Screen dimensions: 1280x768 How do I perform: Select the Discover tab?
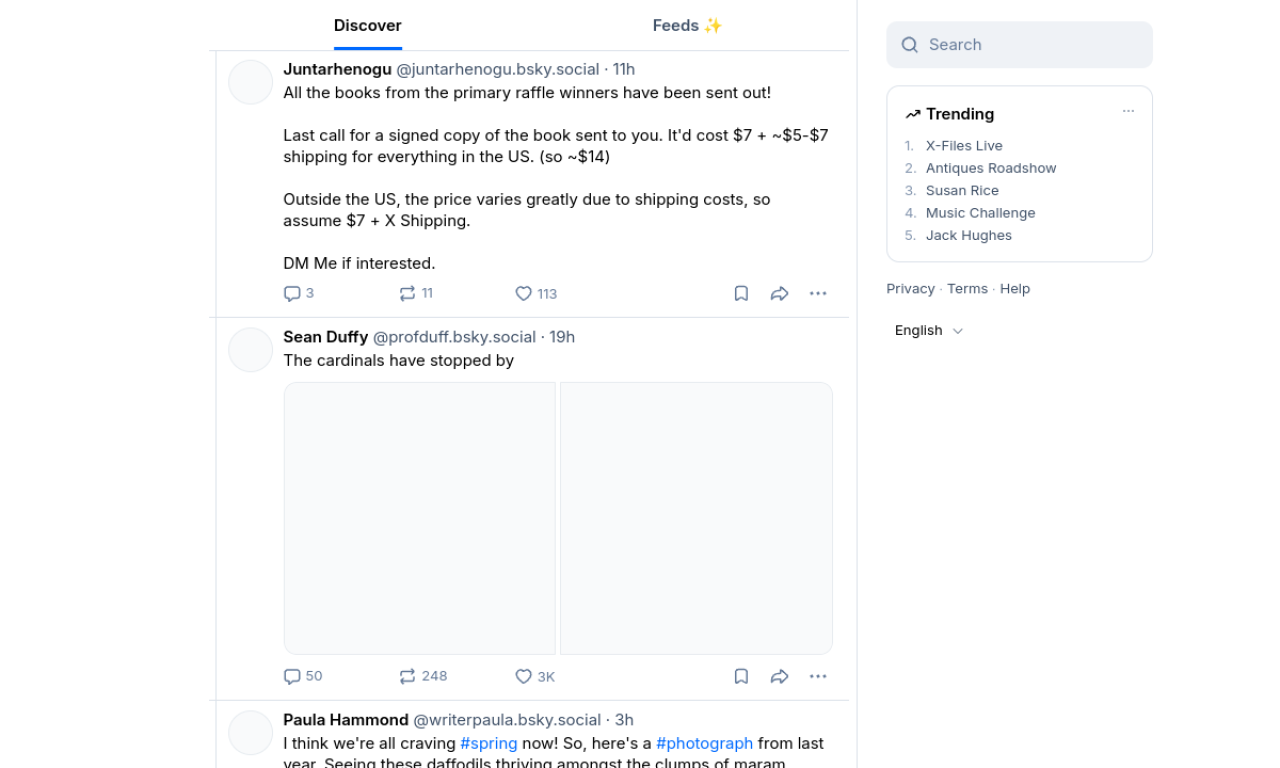point(368,26)
